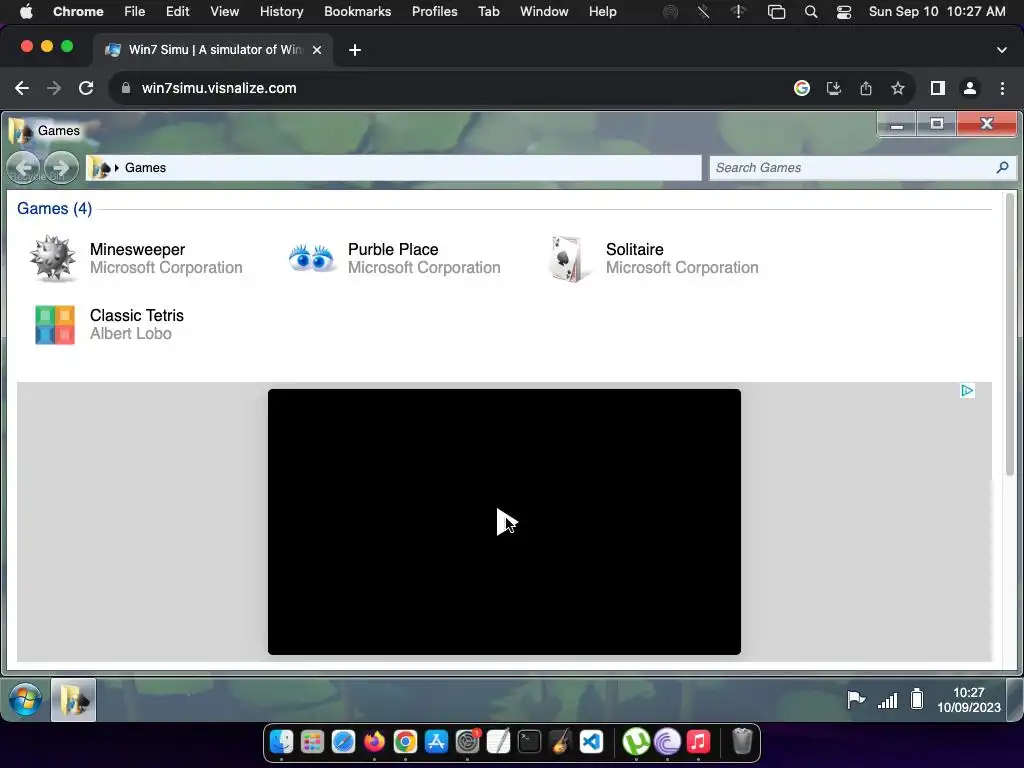Viewport: 1024px width, 768px height.
Task: Click the install app icon in address bar
Action: [x=834, y=88]
